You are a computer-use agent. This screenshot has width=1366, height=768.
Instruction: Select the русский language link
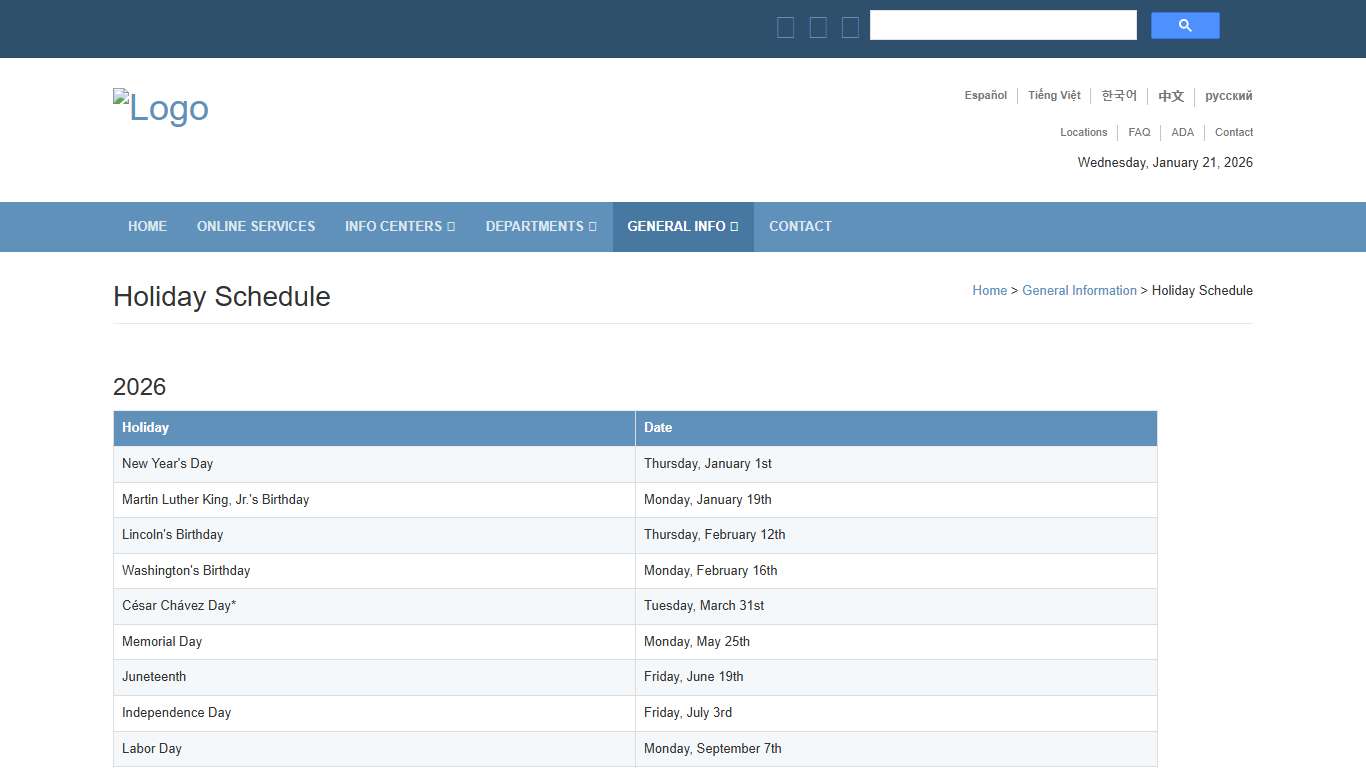tap(1228, 96)
